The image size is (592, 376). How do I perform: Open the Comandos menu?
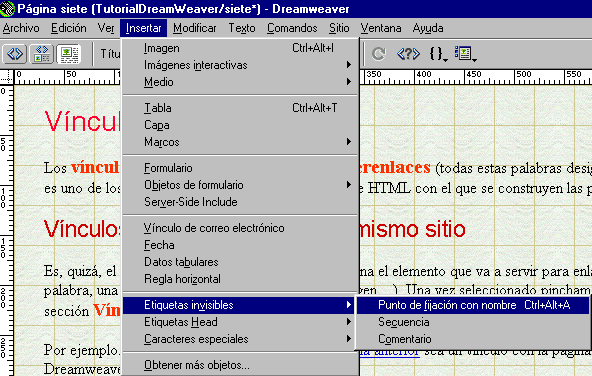[x=292, y=28]
